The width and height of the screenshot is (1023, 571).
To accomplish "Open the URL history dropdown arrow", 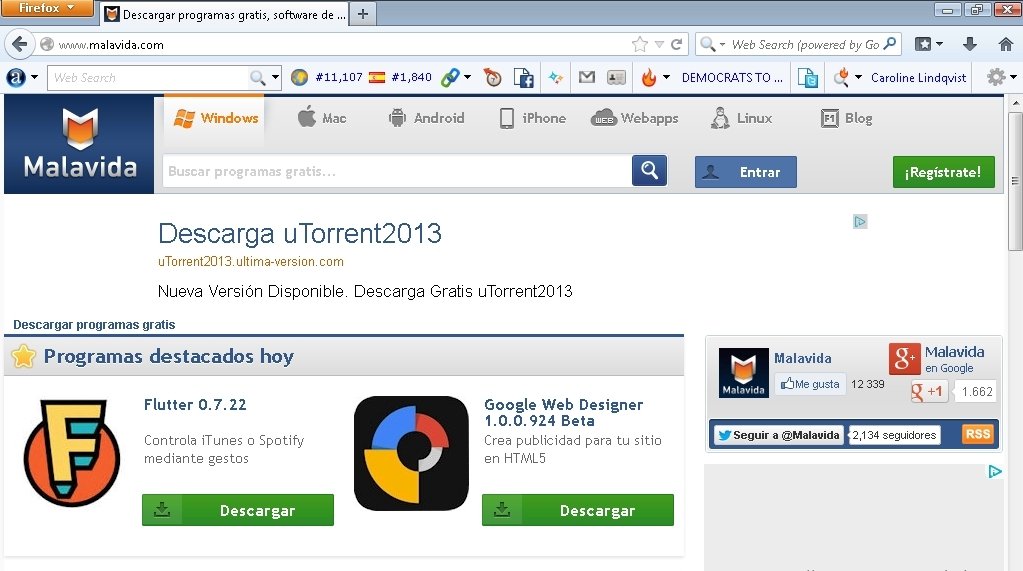I will click(x=659, y=44).
